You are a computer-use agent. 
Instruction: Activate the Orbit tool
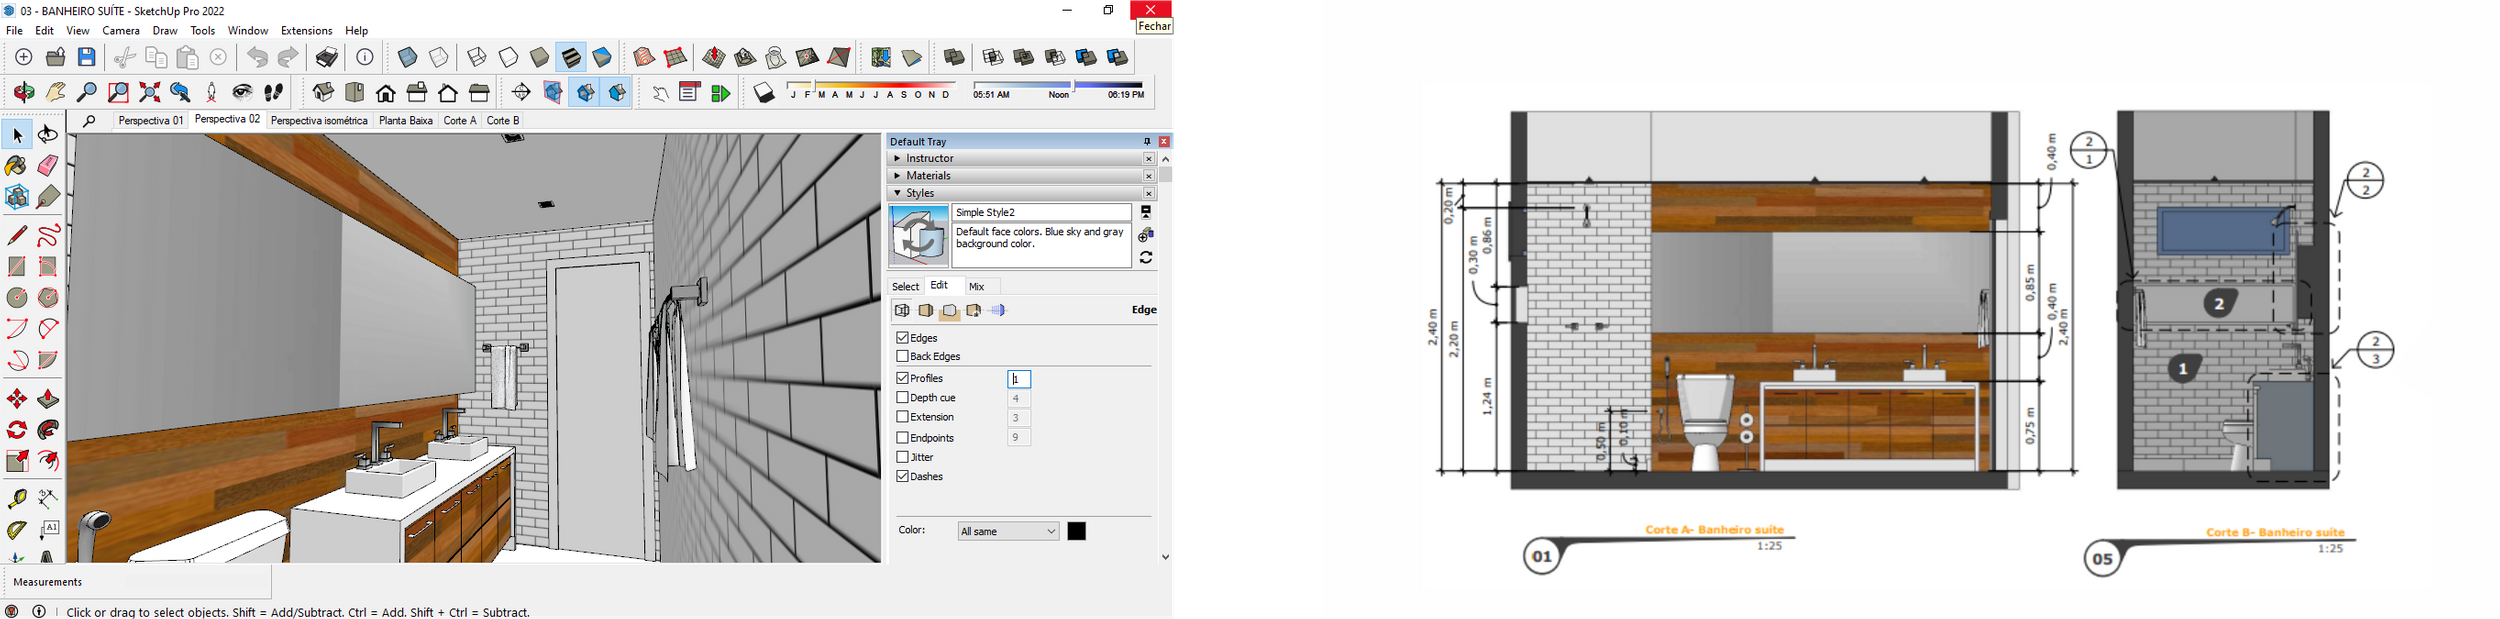[24, 93]
